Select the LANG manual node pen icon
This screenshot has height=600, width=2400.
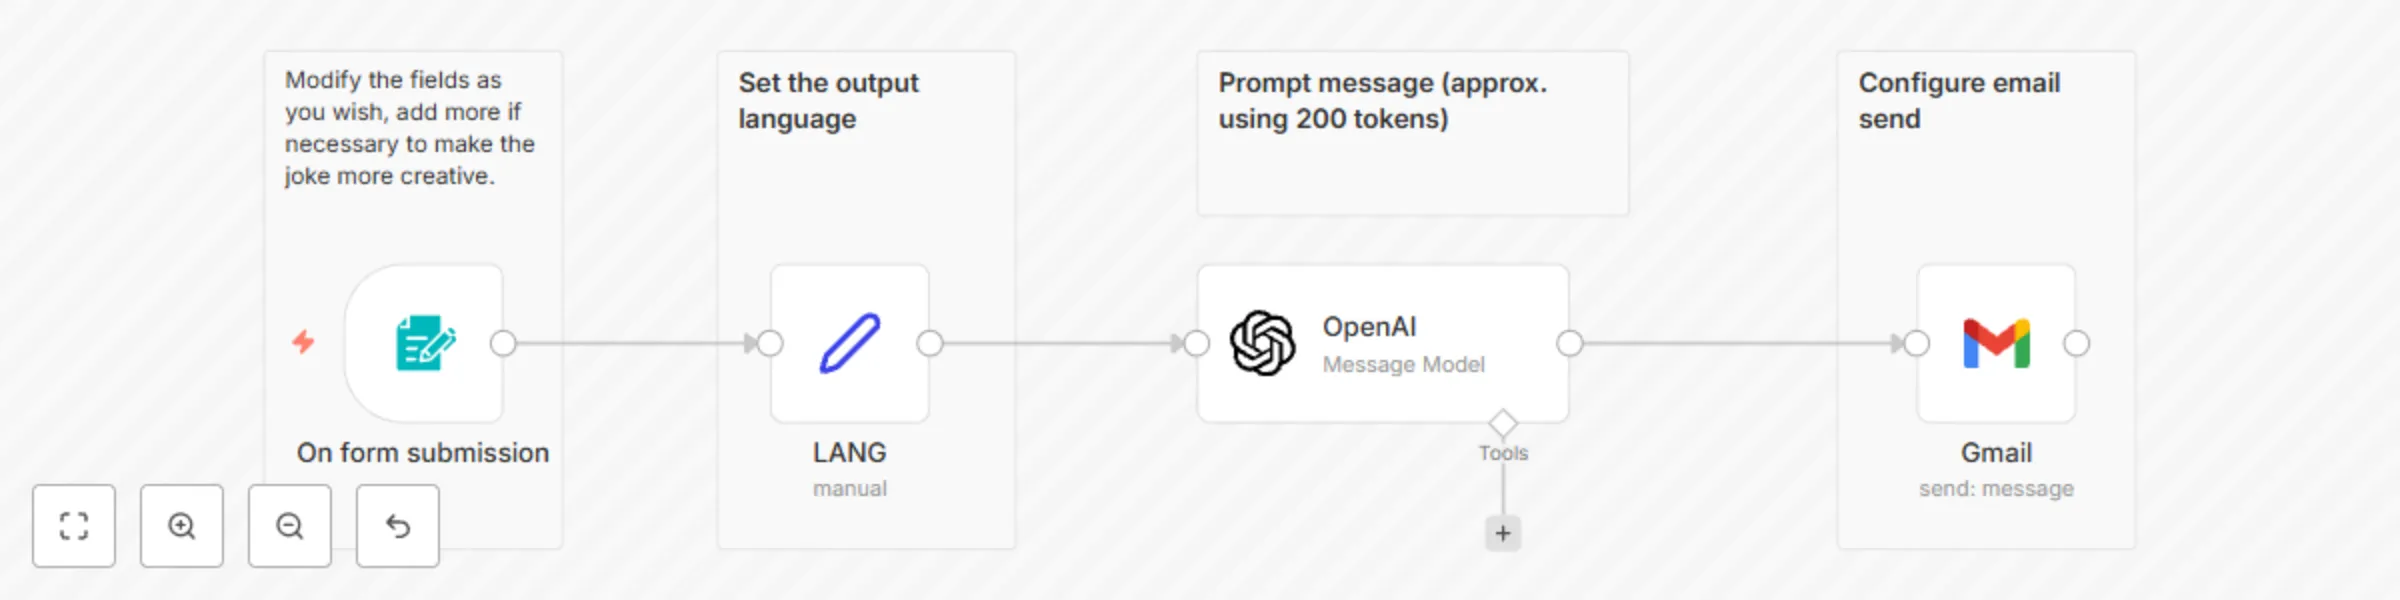(x=849, y=342)
